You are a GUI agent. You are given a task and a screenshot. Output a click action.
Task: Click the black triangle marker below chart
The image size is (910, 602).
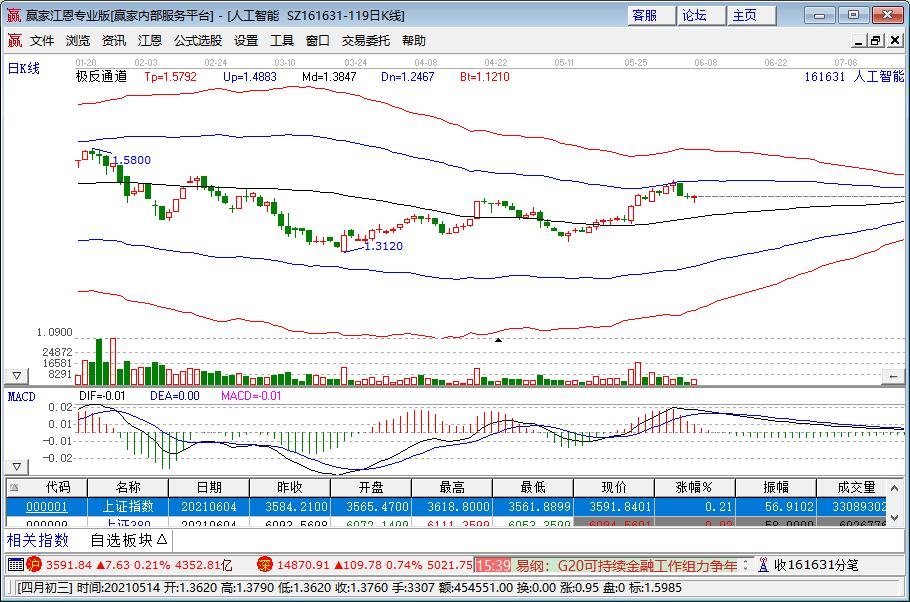(x=498, y=340)
